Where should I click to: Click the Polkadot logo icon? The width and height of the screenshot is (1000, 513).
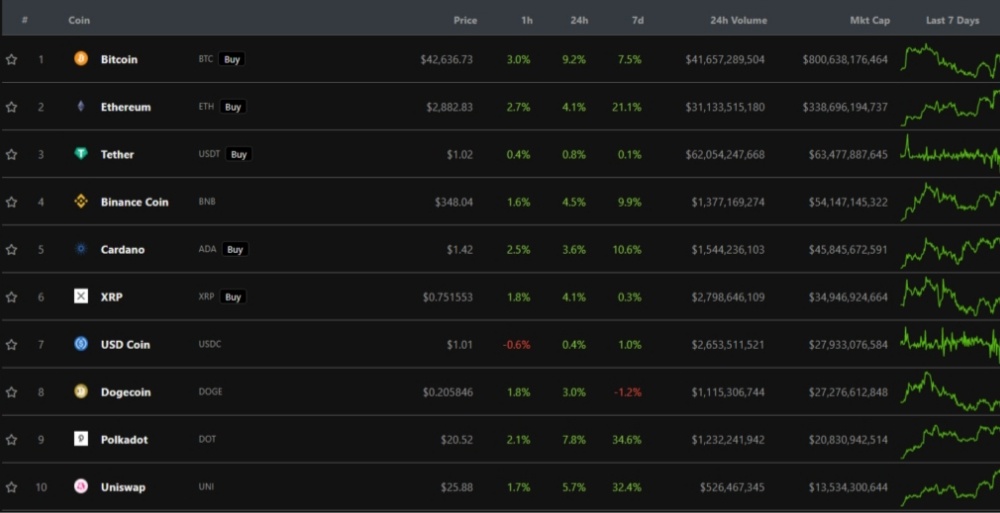(x=81, y=438)
